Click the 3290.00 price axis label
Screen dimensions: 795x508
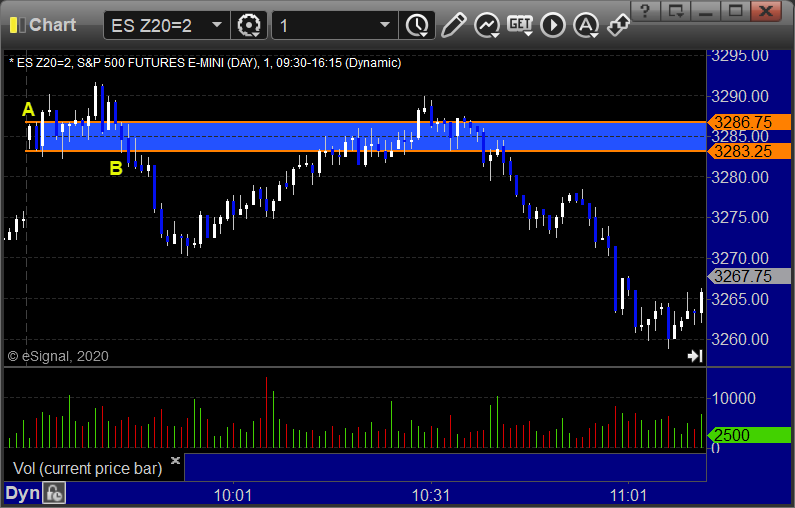click(x=740, y=96)
